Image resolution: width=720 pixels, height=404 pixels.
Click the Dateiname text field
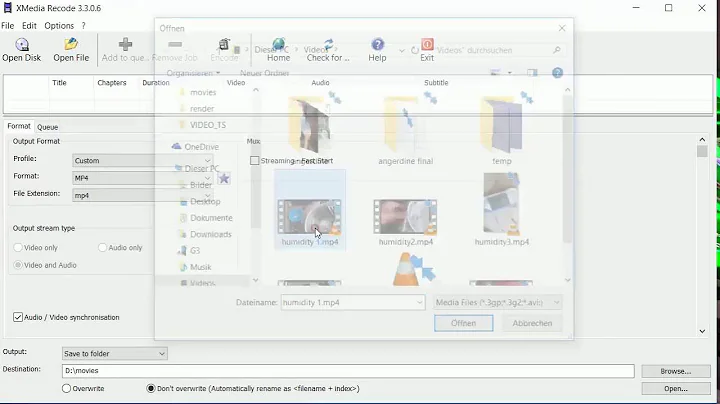coord(353,303)
